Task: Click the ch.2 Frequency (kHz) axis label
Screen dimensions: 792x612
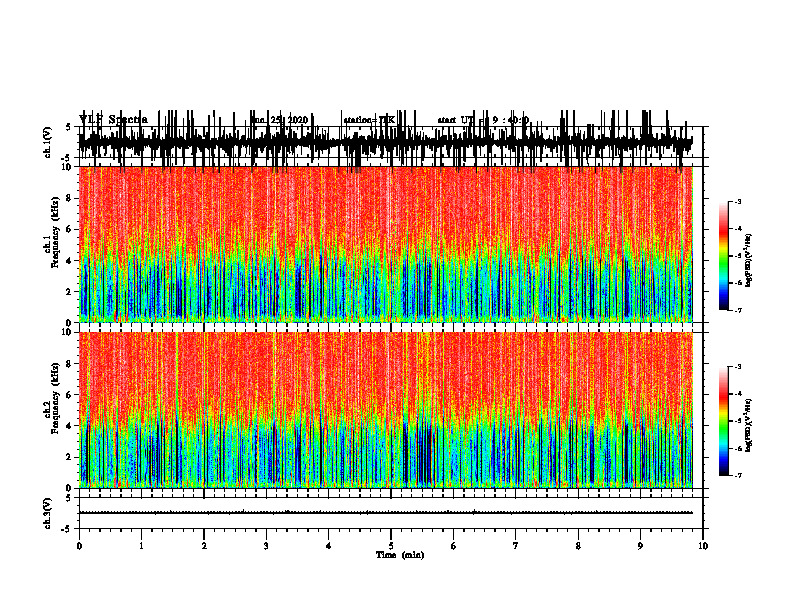Action: click(x=53, y=398)
